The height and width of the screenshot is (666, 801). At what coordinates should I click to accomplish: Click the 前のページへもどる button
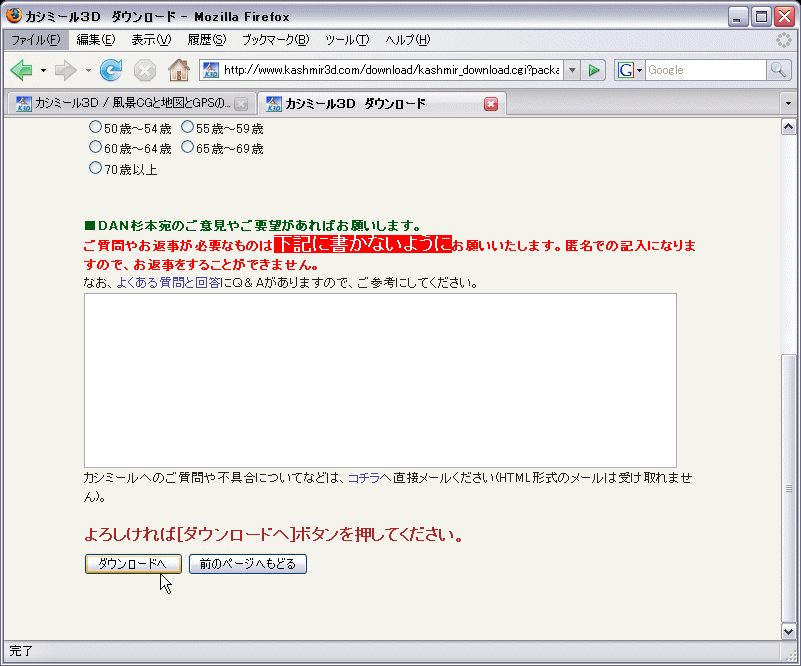[248, 564]
